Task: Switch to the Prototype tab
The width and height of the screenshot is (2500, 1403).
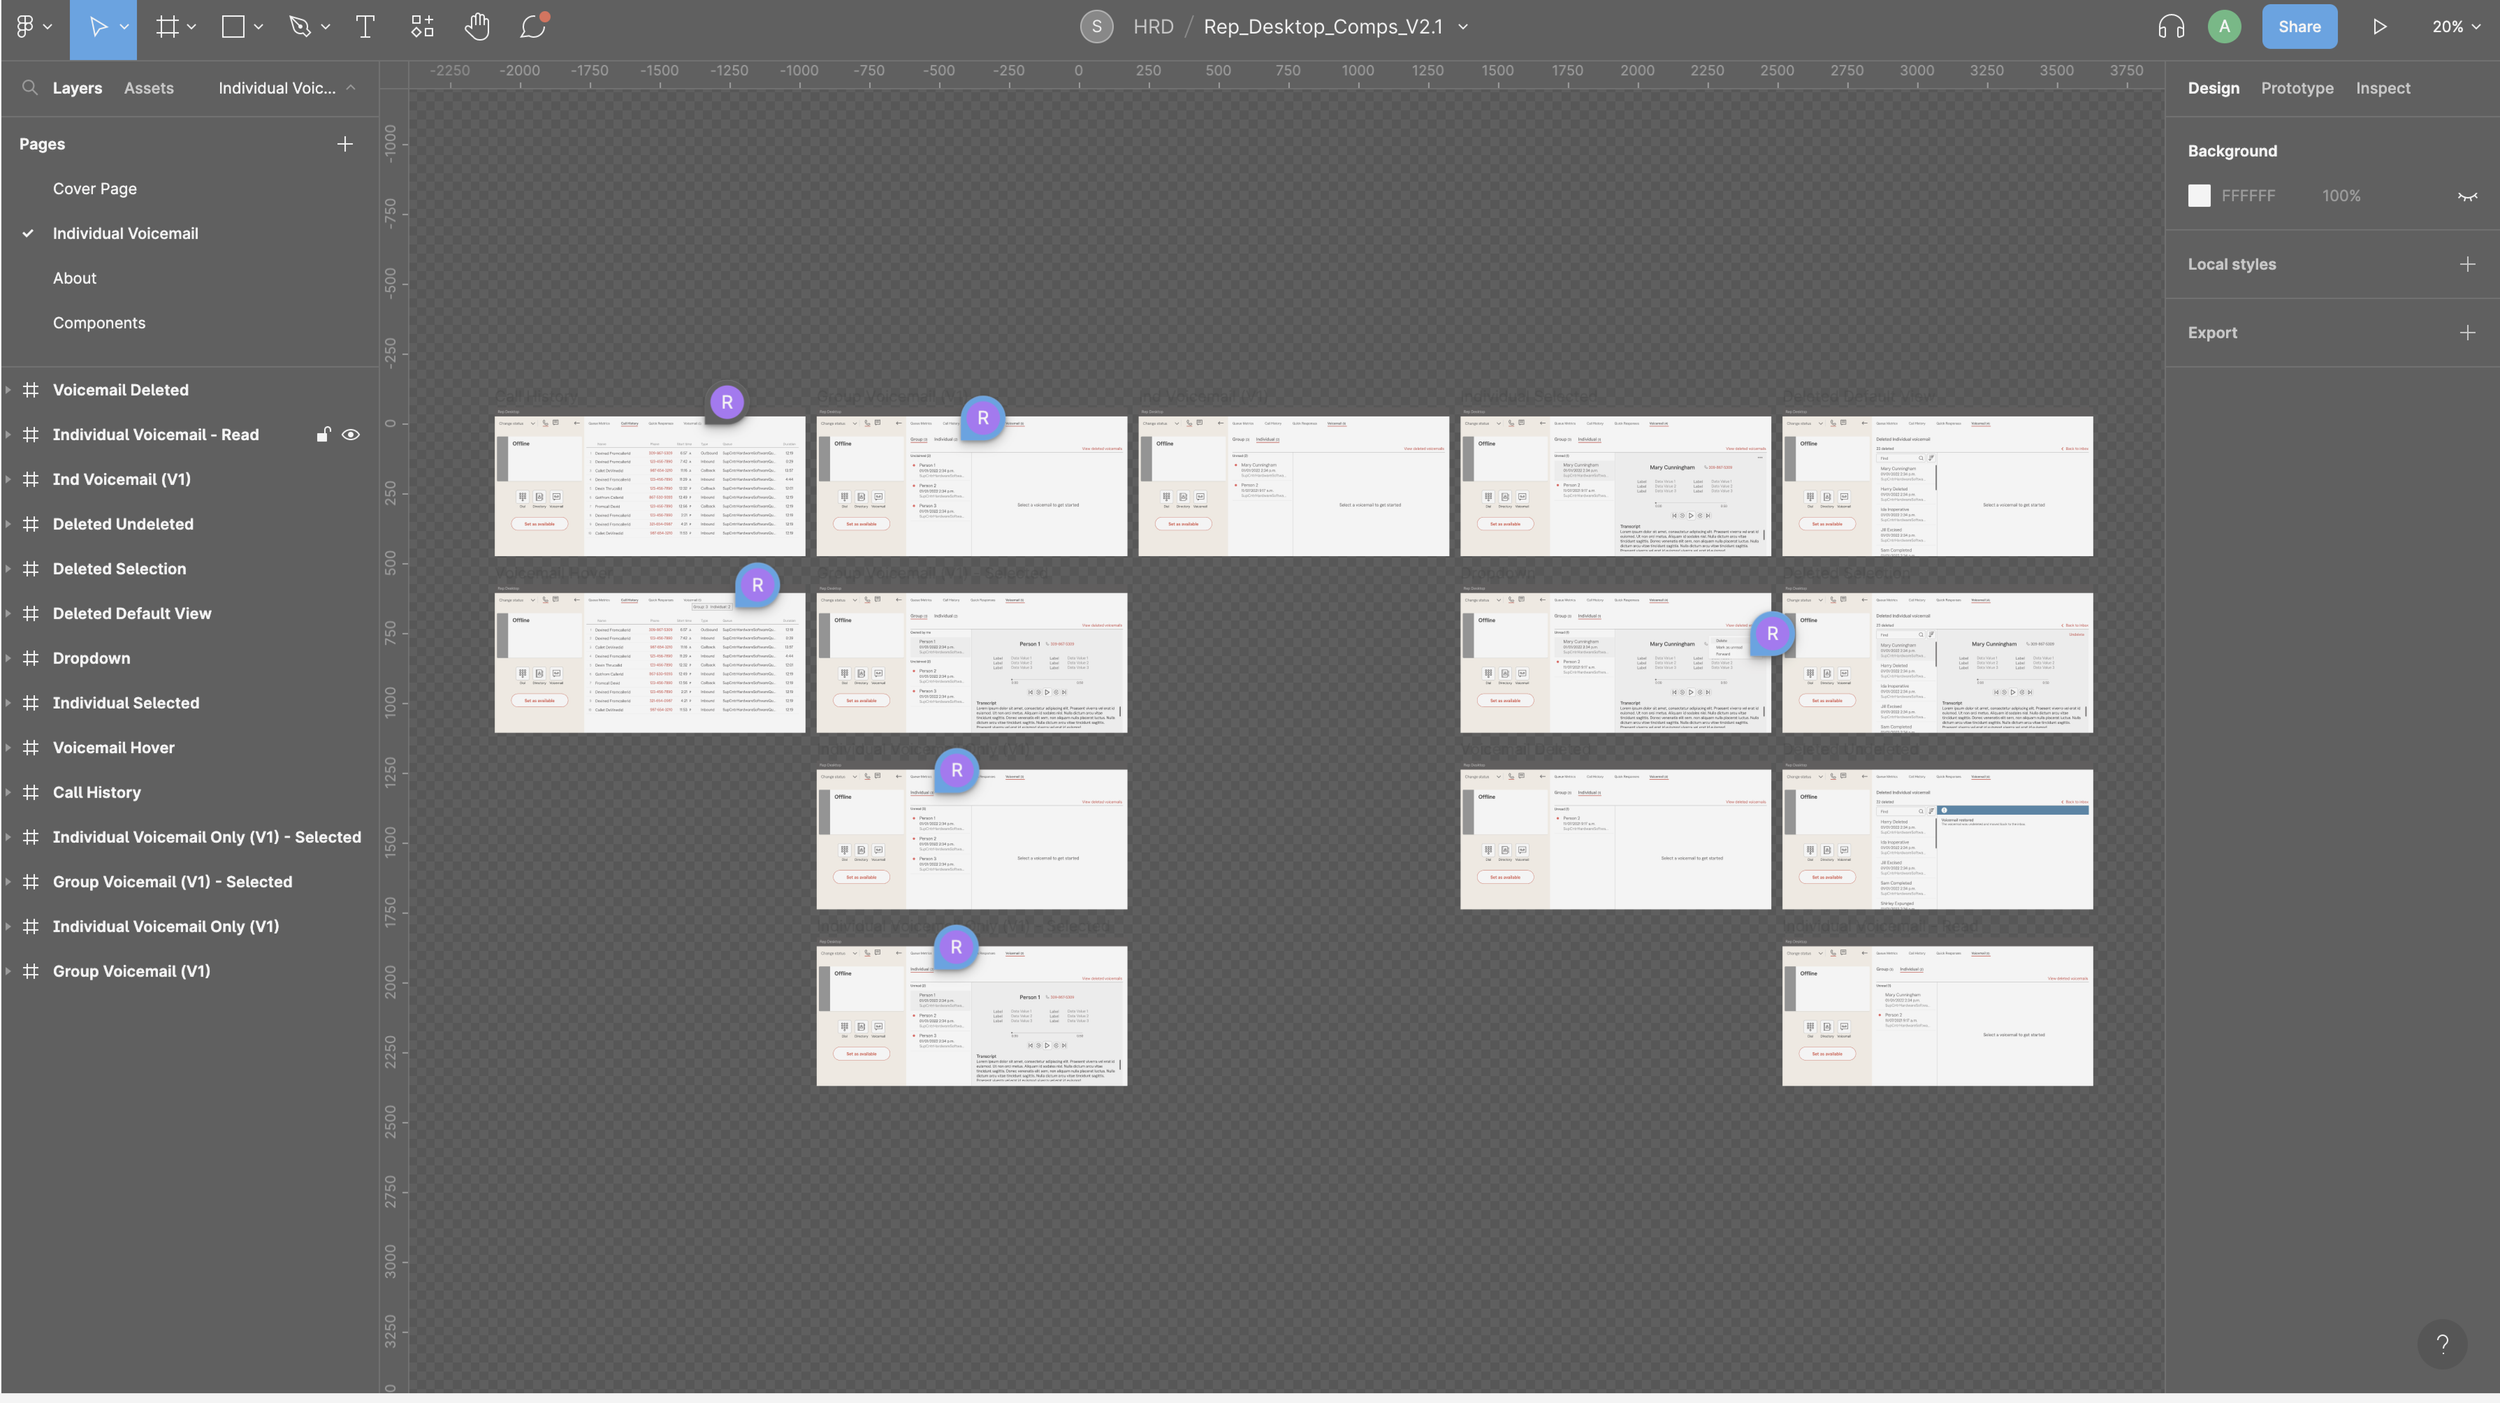Action: pyautogui.click(x=2296, y=88)
